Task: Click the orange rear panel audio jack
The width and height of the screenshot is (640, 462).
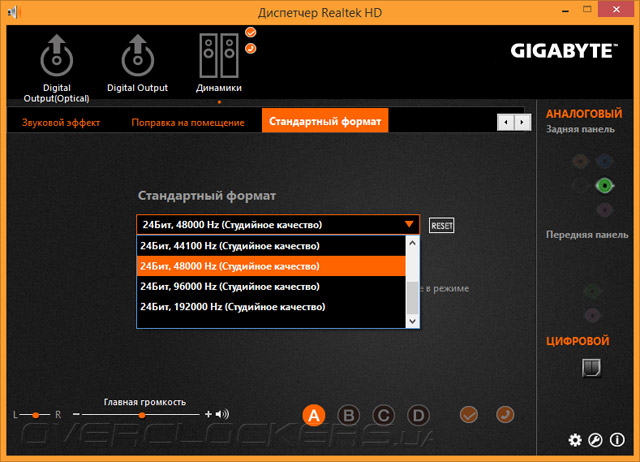Action: pos(580,161)
